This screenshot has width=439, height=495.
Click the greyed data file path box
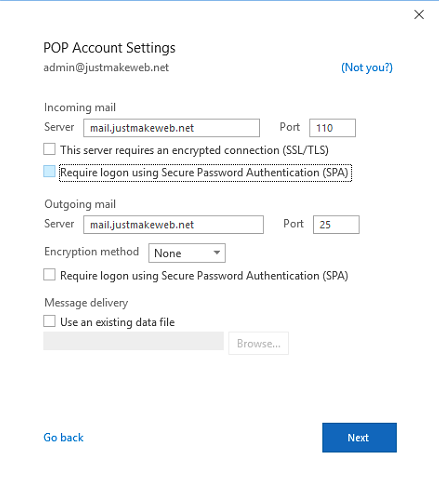click(x=133, y=341)
